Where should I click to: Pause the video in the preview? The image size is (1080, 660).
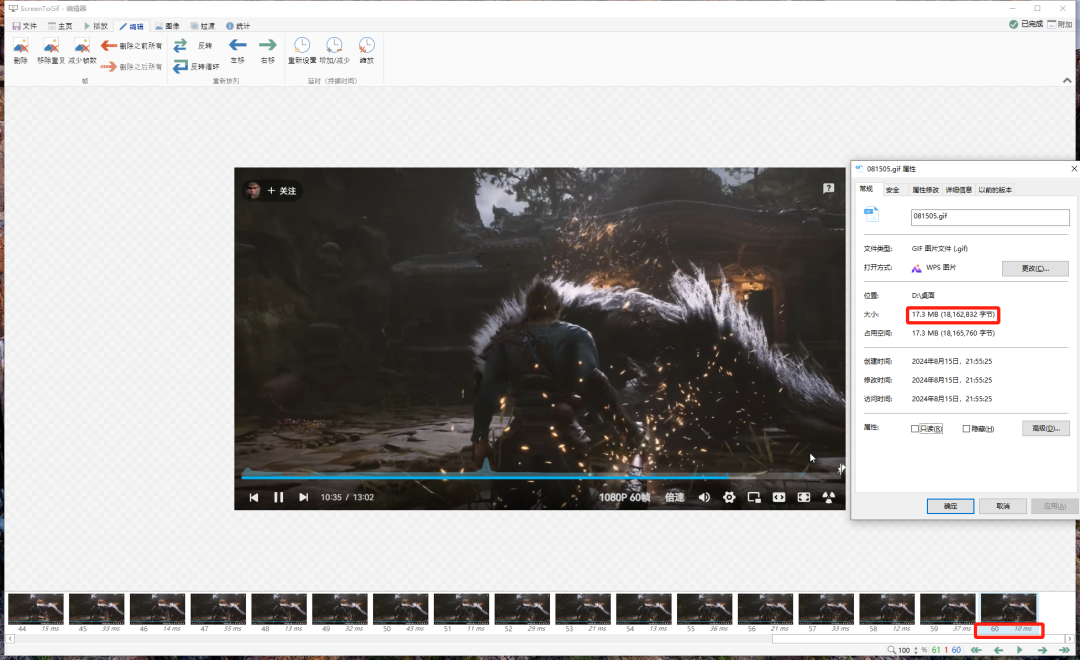pyautogui.click(x=278, y=497)
